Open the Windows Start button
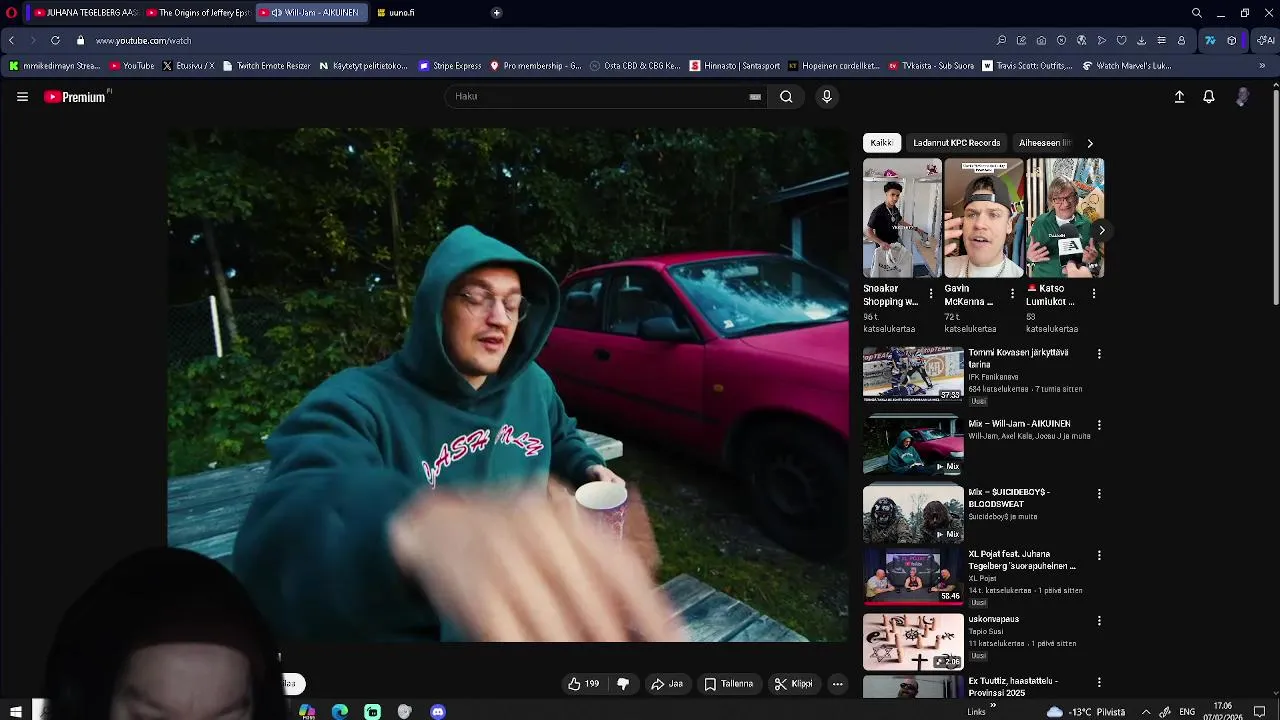1280x720 pixels. pos(16,711)
